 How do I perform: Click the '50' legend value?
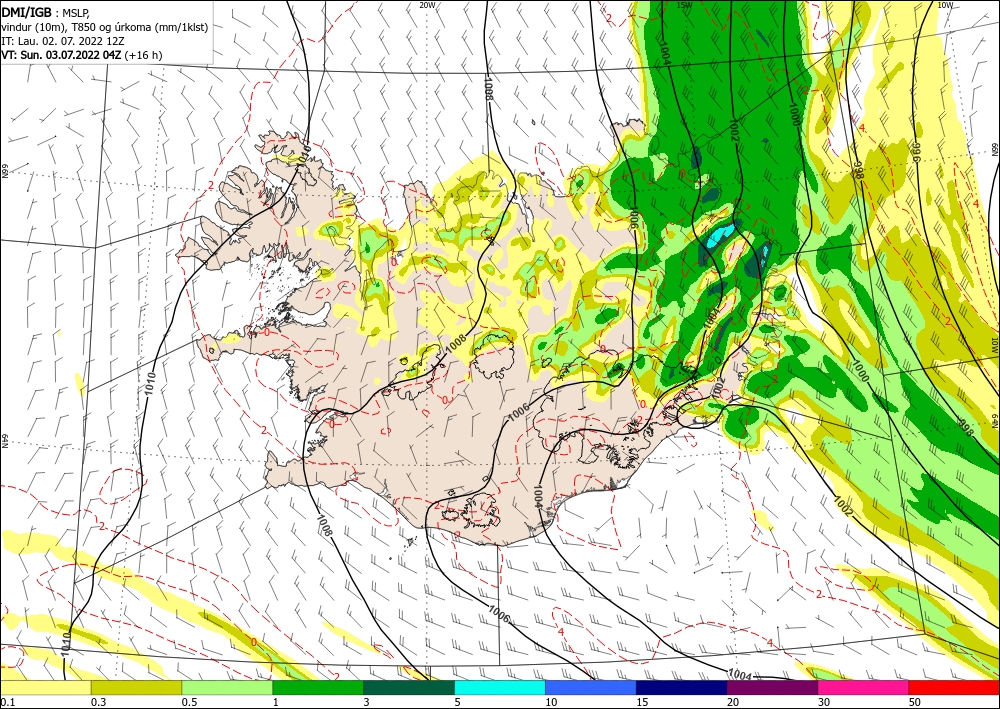(x=915, y=702)
